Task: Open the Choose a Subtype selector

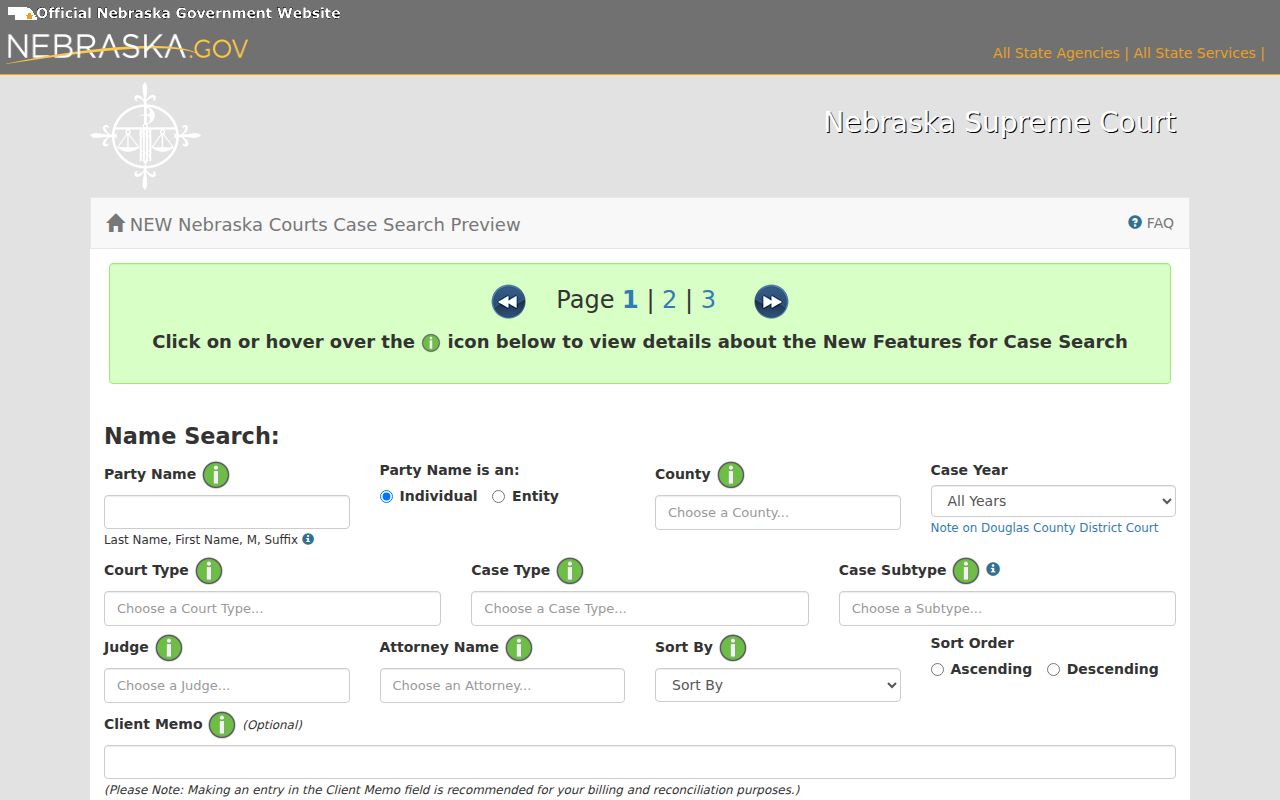Action: (1007, 608)
